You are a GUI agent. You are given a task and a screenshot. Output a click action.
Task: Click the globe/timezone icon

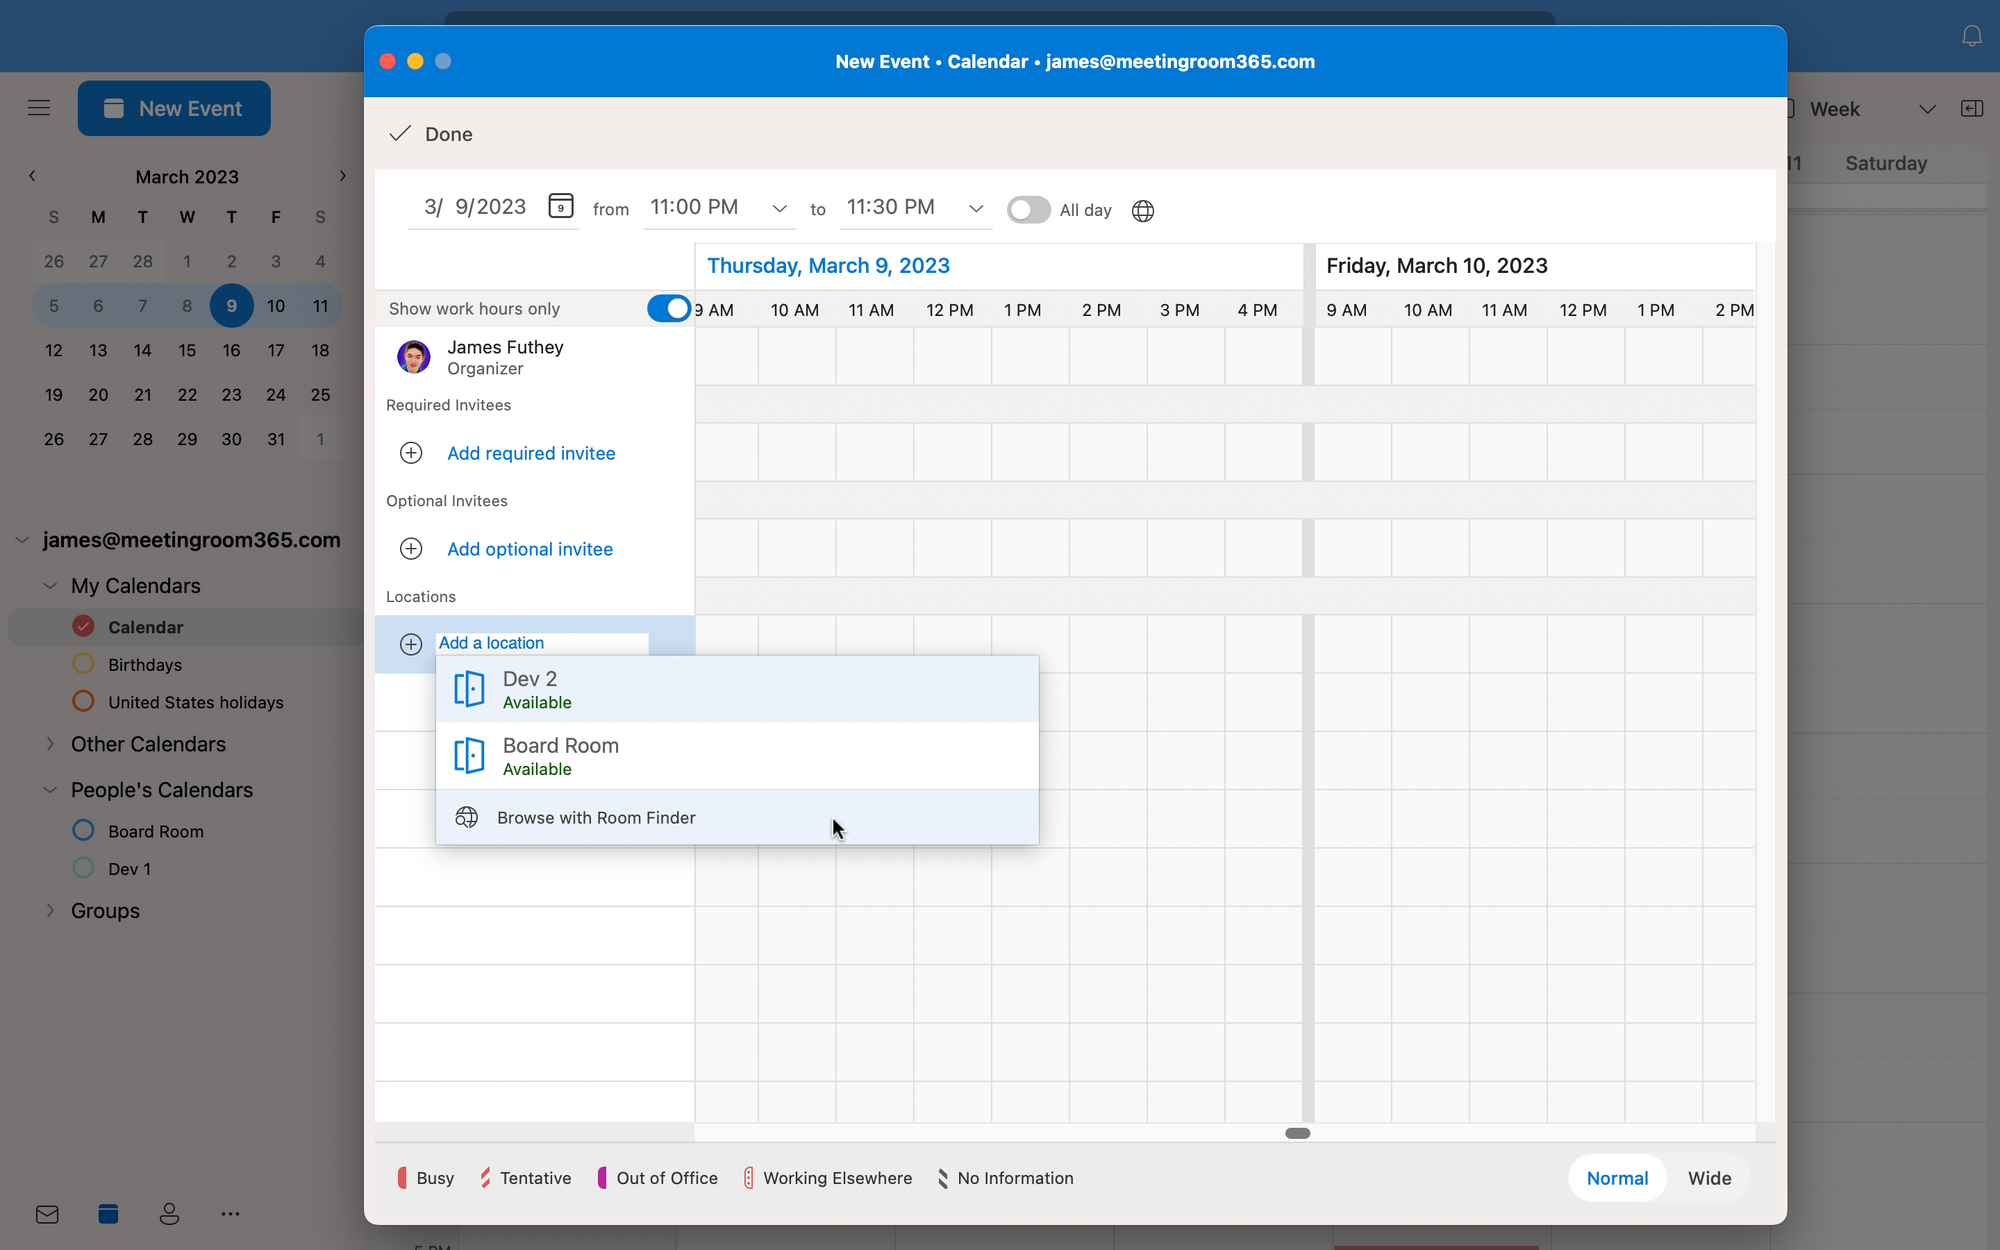(x=1143, y=210)
